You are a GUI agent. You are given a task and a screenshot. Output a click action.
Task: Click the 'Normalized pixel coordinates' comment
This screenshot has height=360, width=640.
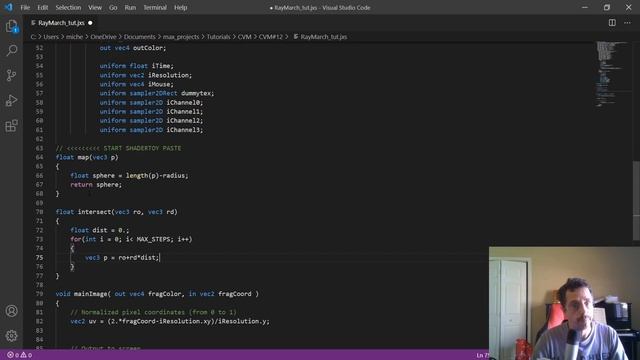pyautogui.click(x=153, y=312)
